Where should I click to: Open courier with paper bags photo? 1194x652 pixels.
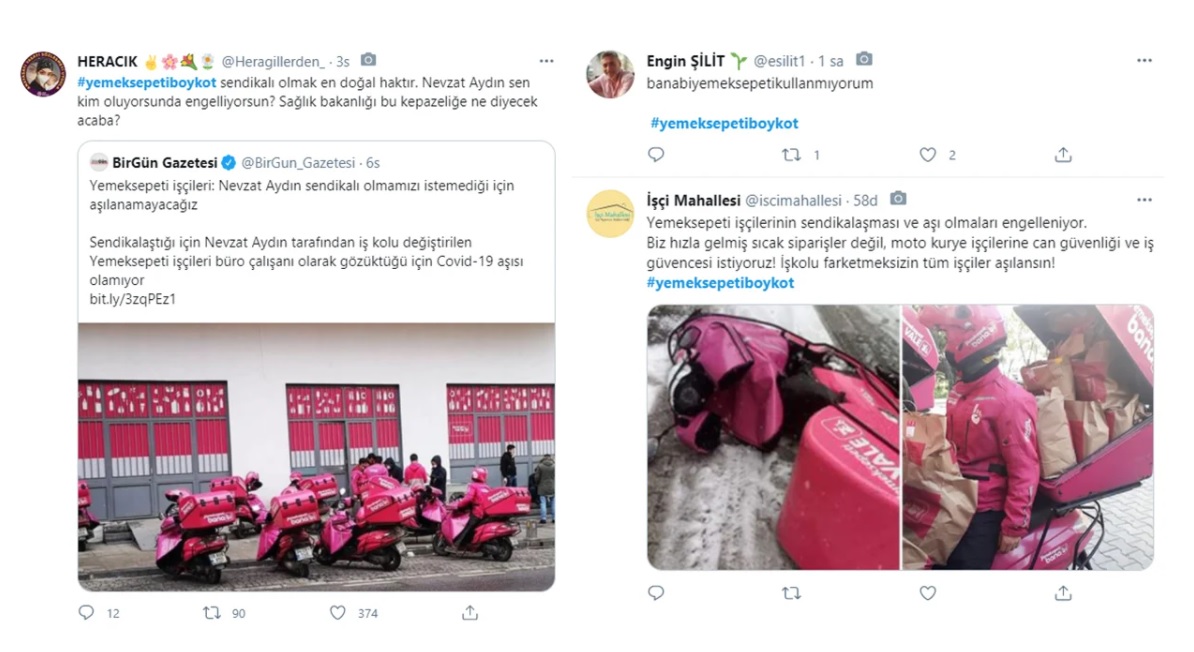[x=1028, y=437]
